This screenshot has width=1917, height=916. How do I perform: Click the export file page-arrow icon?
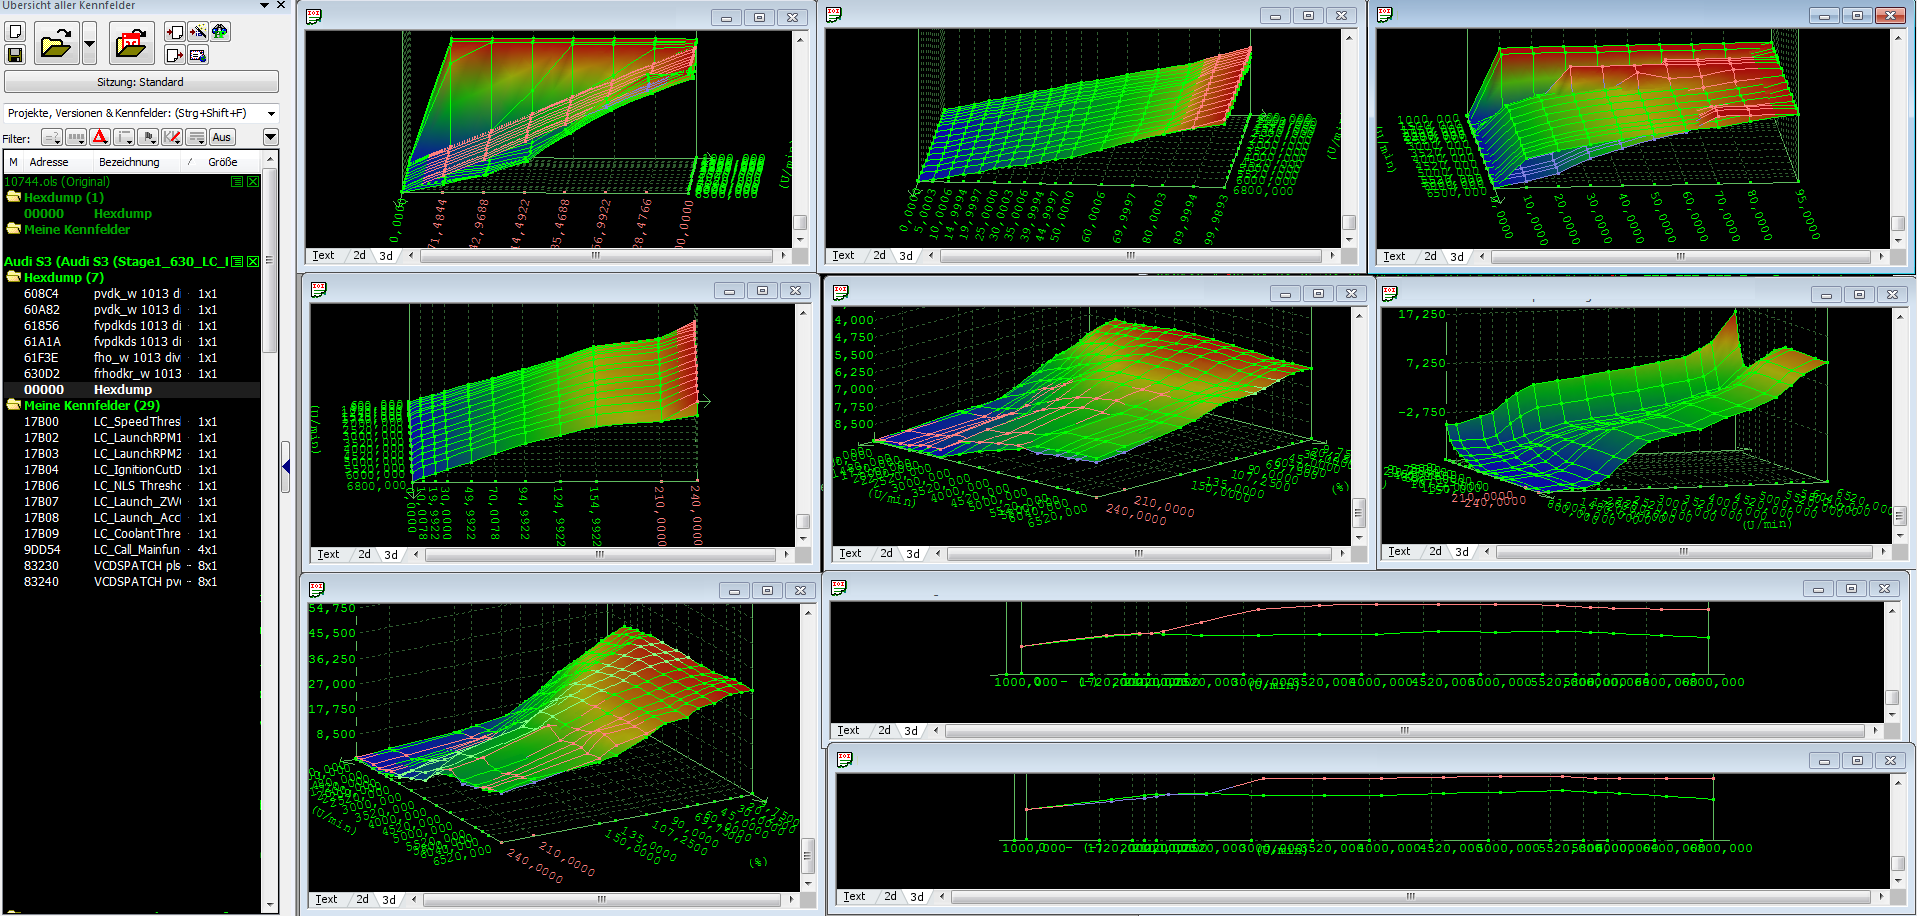175,55
